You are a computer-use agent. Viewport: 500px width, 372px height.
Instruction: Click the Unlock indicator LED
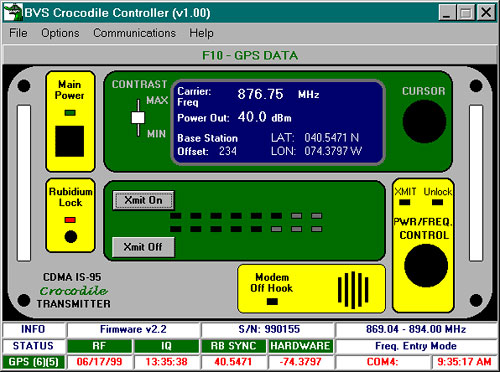click(x=437, y=202)
